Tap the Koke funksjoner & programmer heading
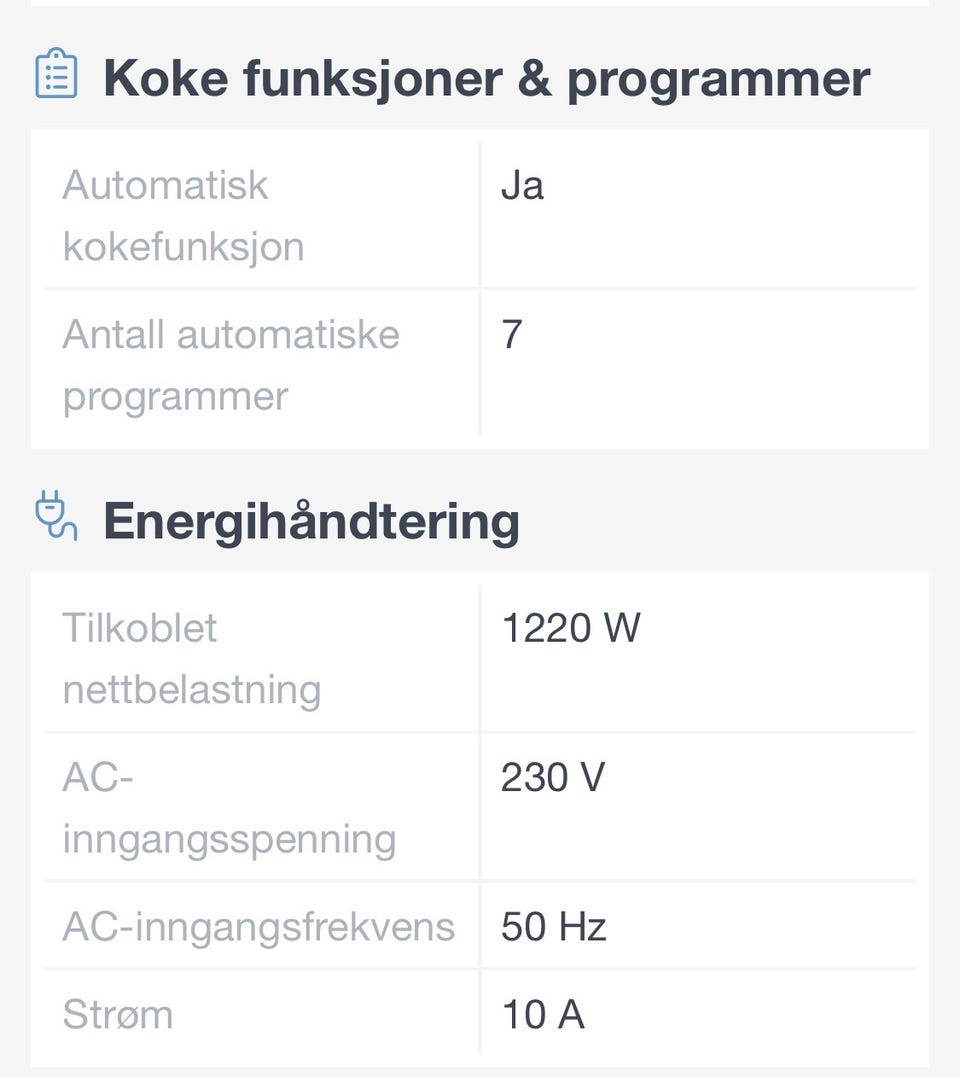Image resolution: width=960 pixels, height=1077 pixels. pyautogui.click(x=486, y=78)
